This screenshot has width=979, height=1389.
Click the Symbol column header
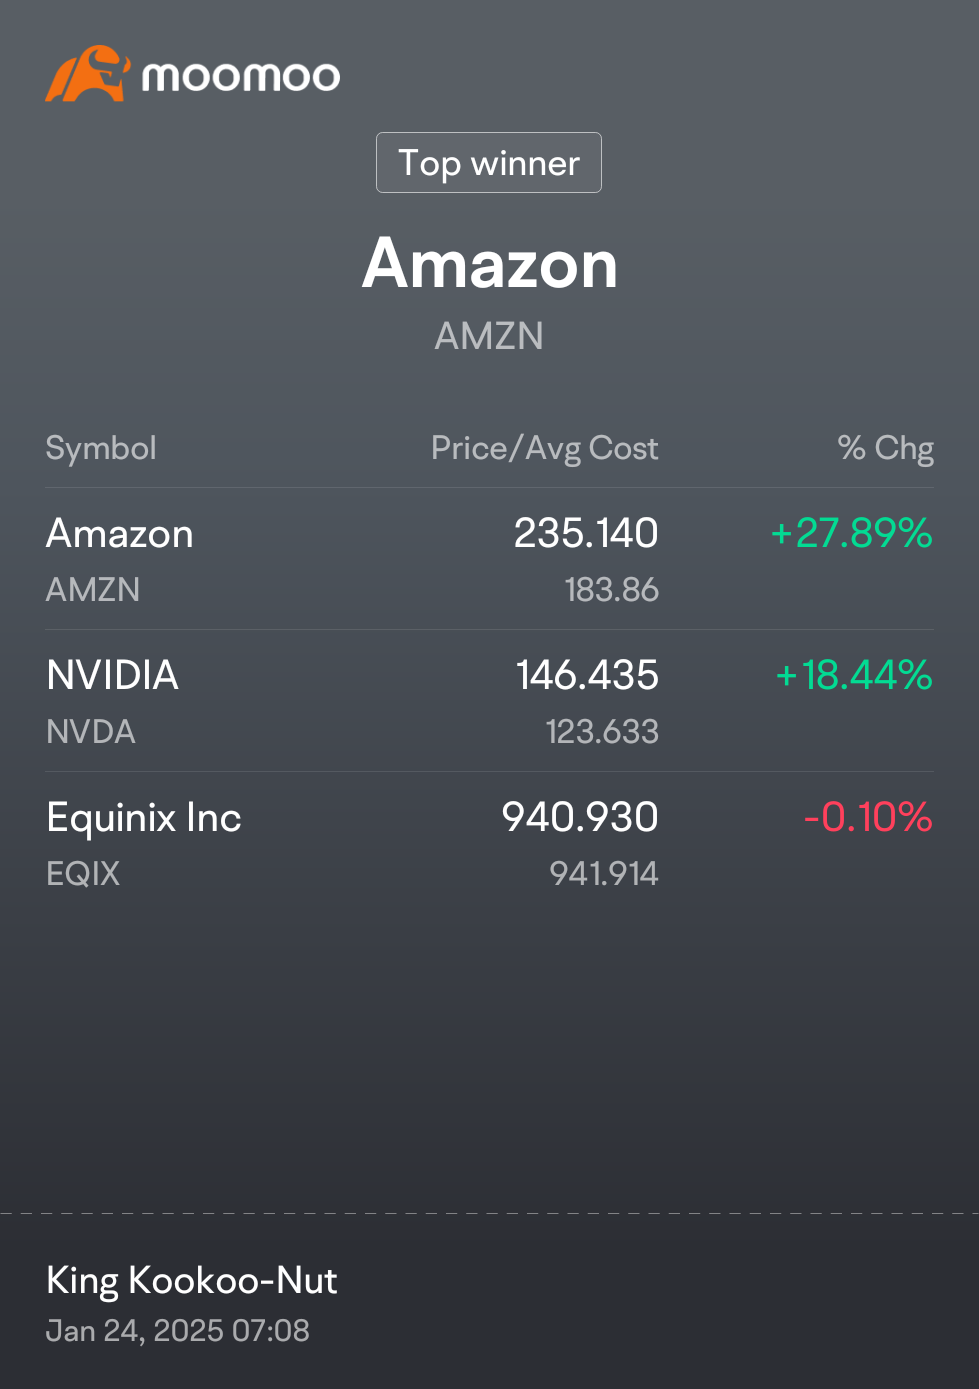[101, 448]
